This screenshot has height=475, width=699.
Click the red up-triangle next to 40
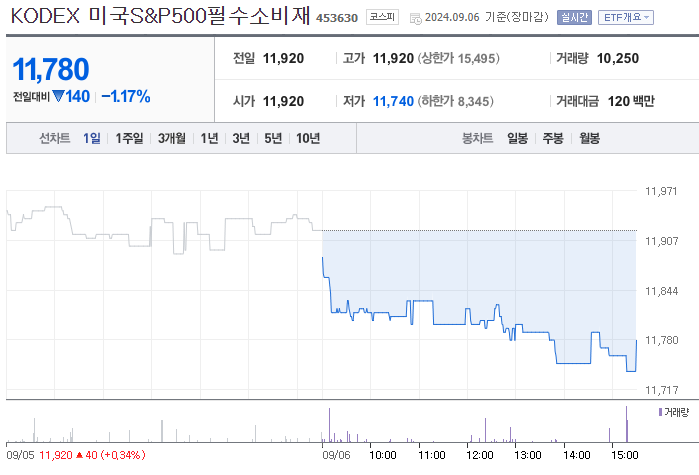click(79, 455)
